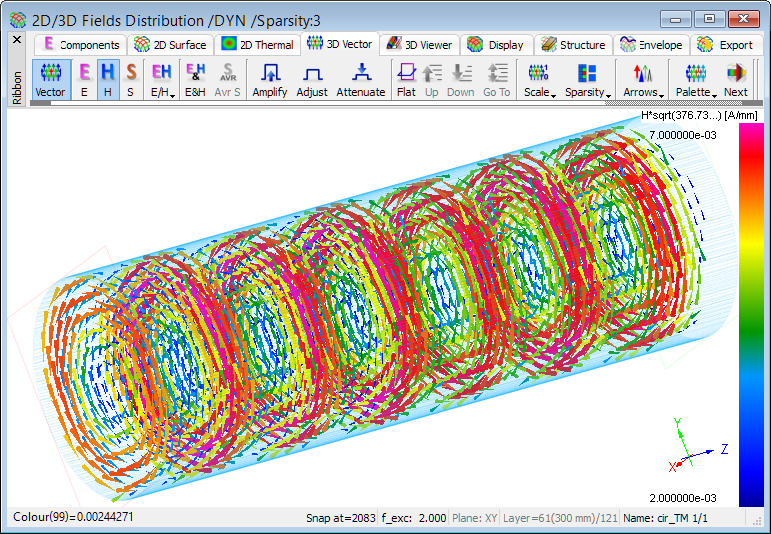Open the 3D Viewer tab
The width and height of the screenshot is (771, 534).
pyautogui.click(x=420, y=44)
